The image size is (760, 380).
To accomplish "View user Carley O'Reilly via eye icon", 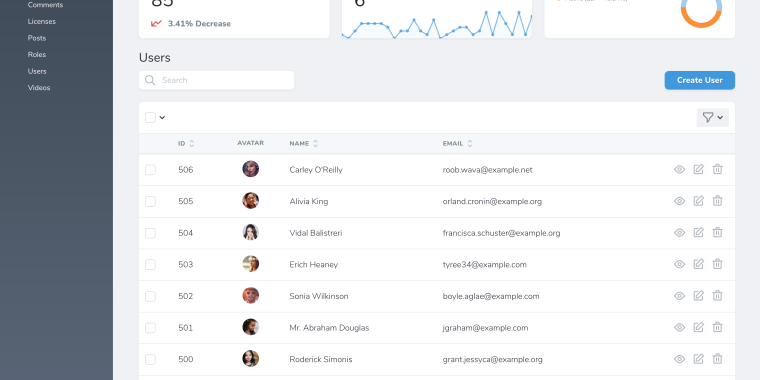I will coord(680,170).
